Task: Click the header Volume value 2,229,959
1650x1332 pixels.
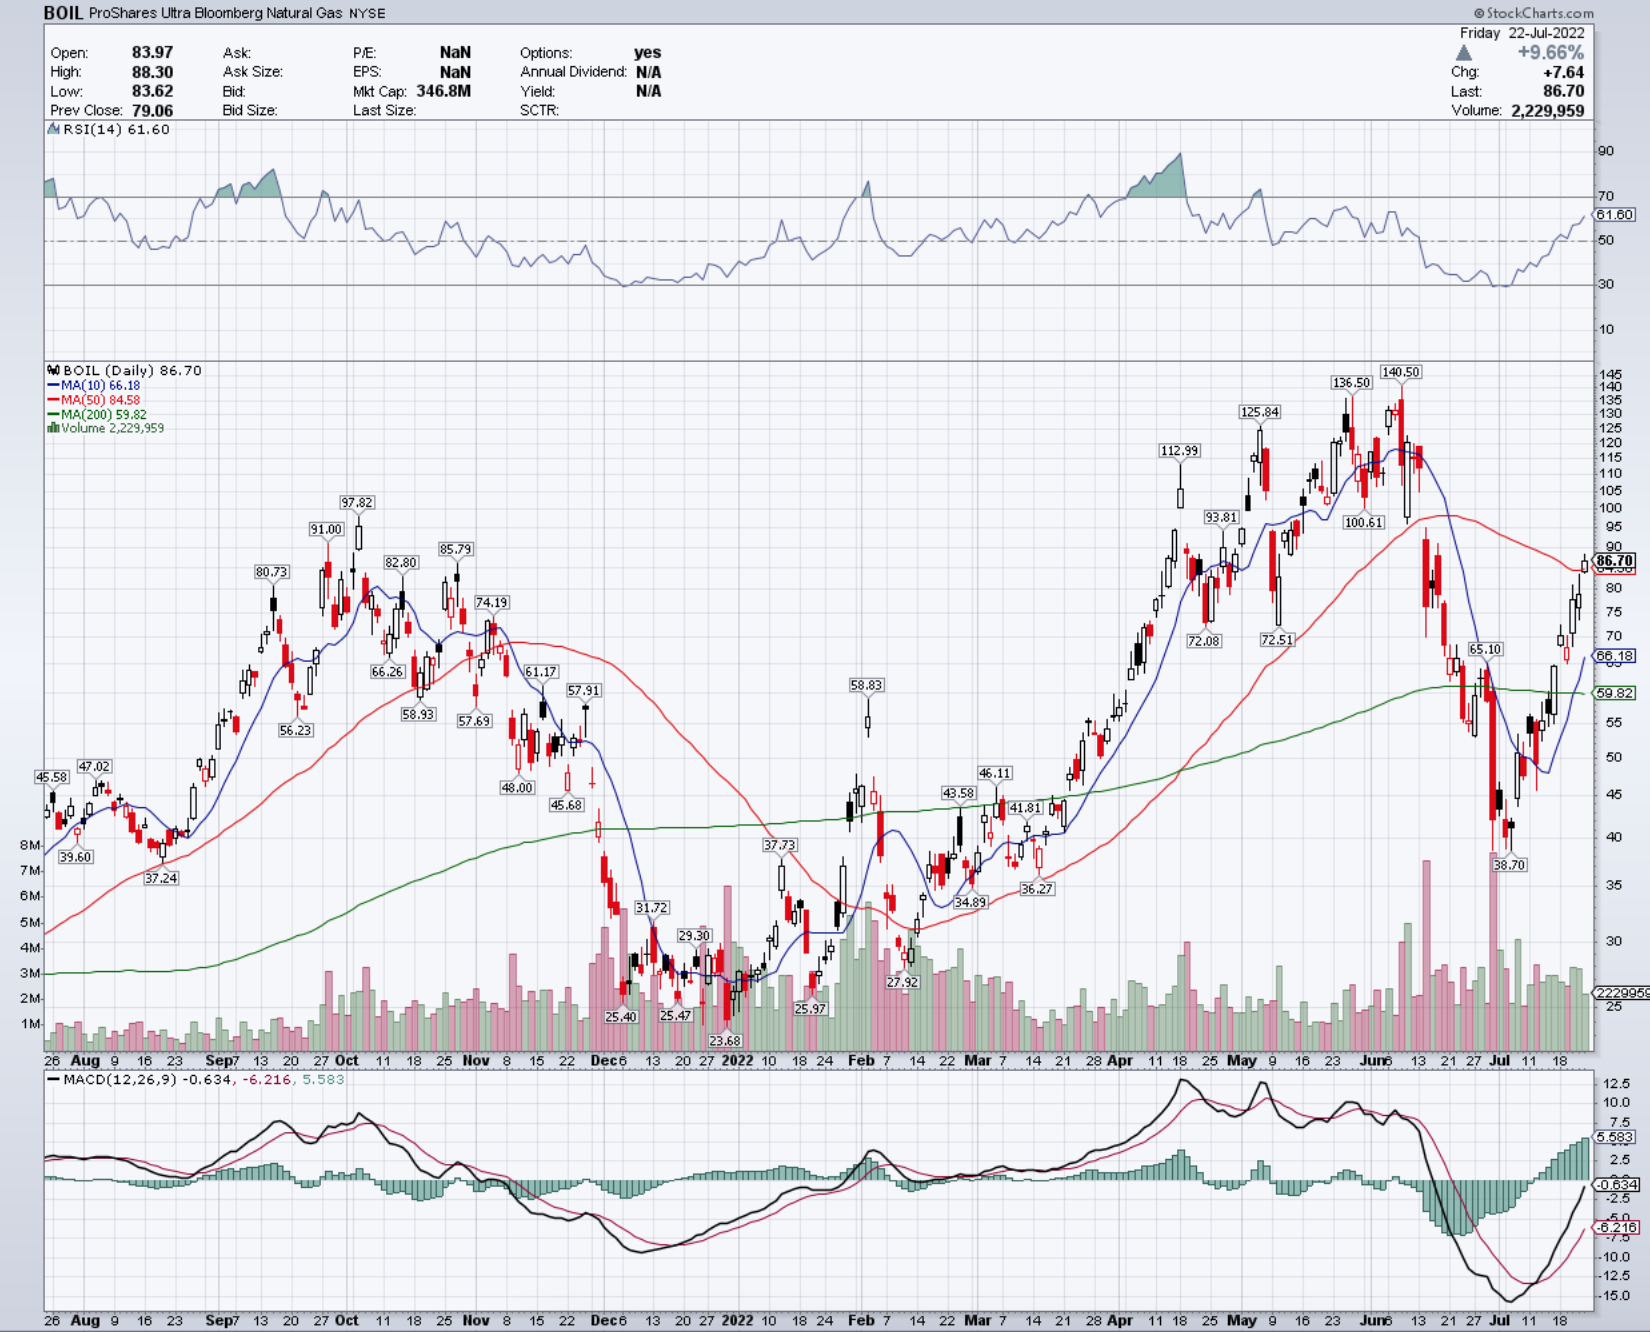Action: coord(1548,110)
